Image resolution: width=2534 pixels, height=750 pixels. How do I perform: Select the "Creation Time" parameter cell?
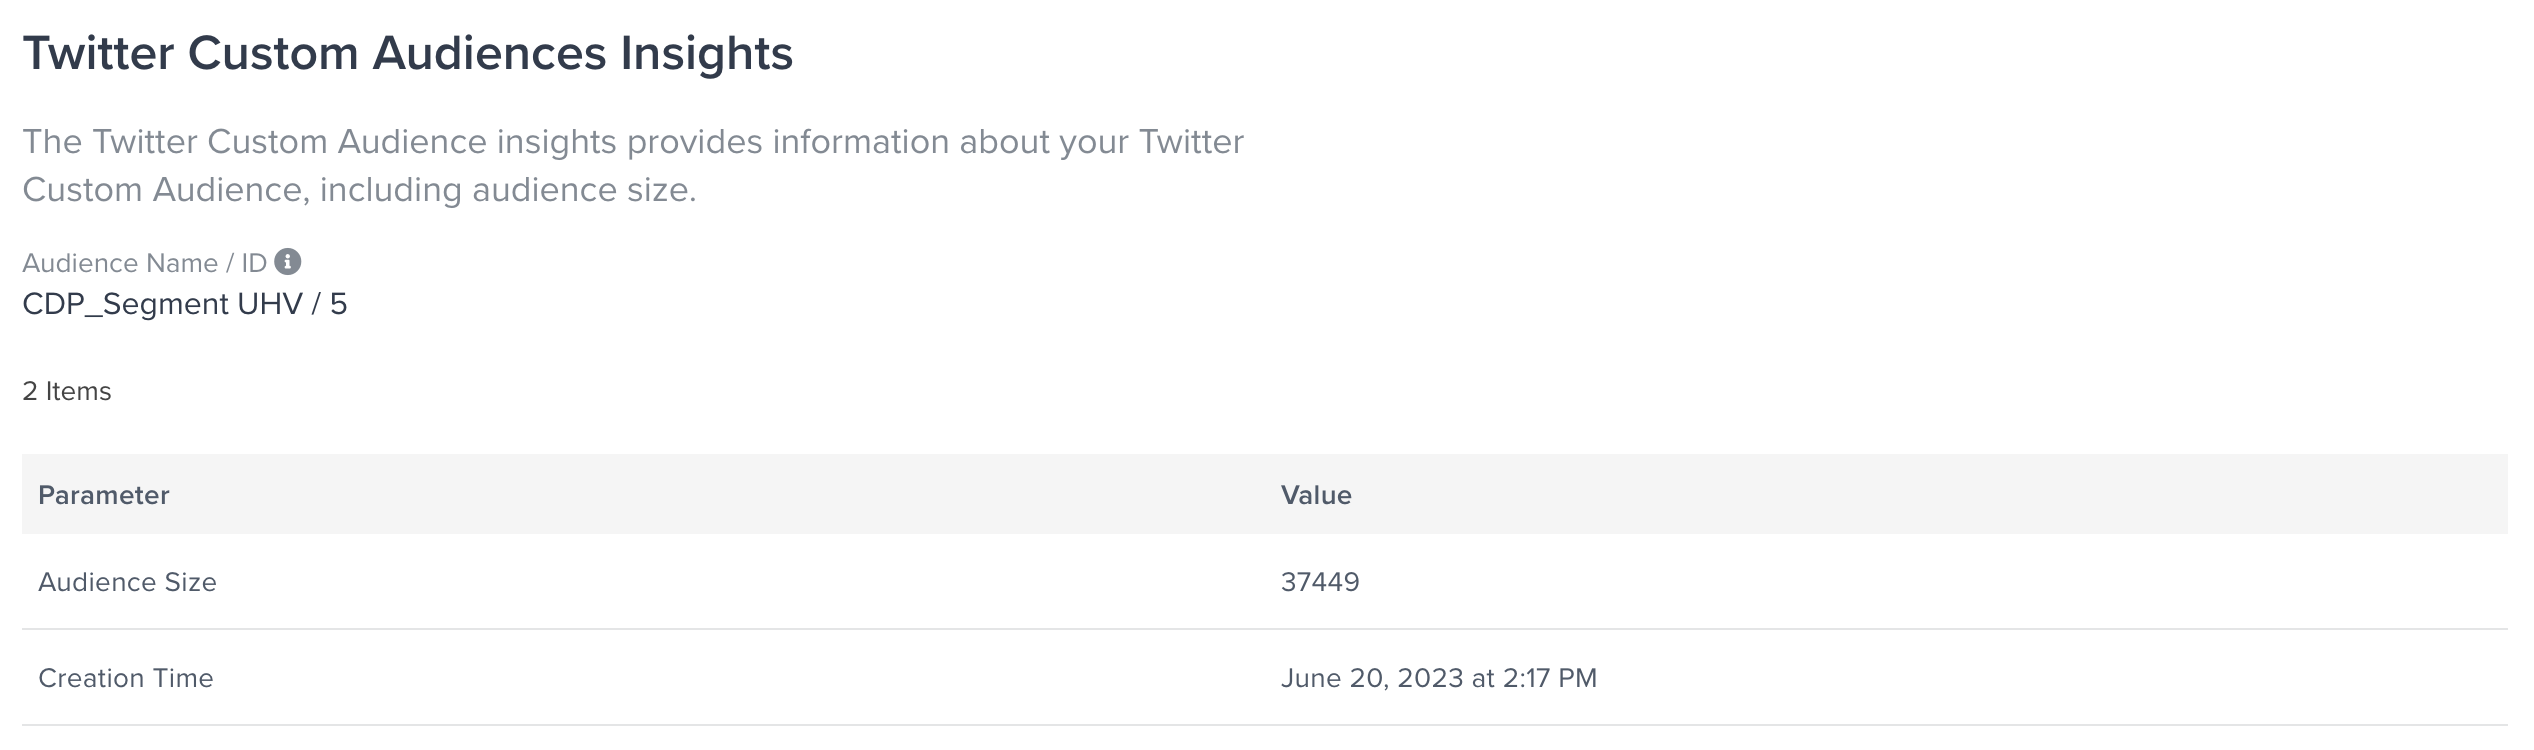pyautogui.click(x=126, y=678)
